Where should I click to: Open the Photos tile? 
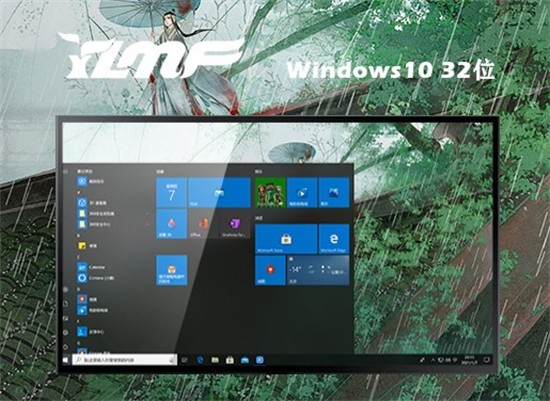pos(334,192)
